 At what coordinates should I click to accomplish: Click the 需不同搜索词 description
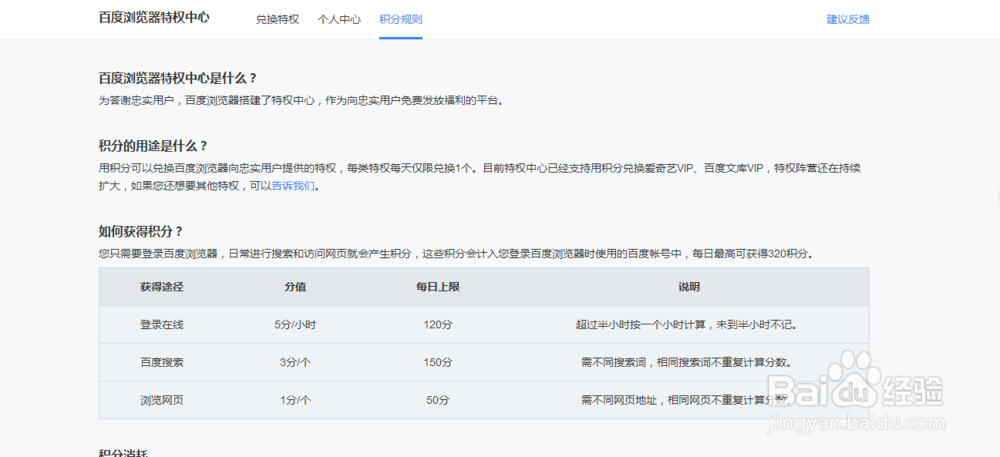point(686,363)
